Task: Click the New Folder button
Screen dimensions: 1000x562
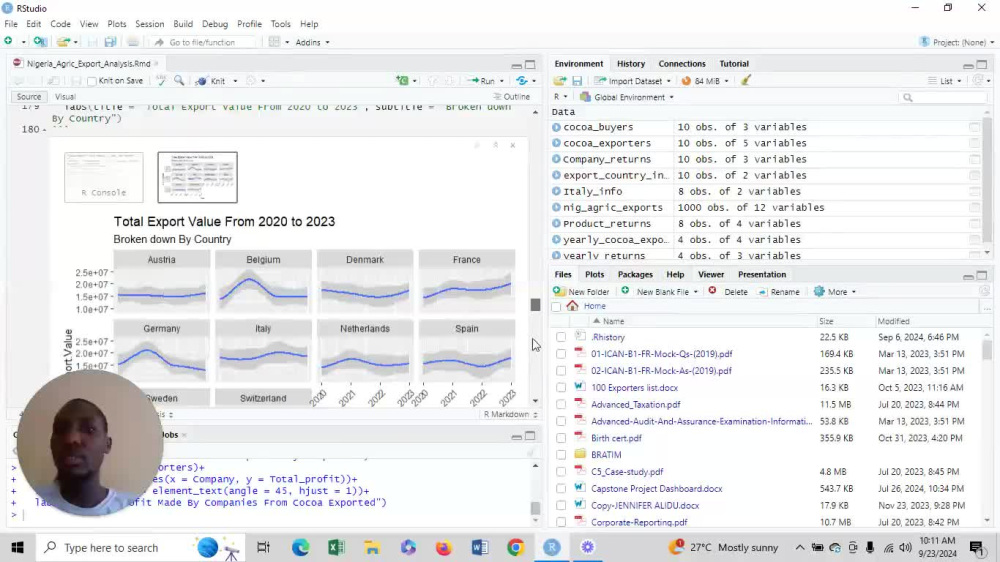Action: point(581,292)
